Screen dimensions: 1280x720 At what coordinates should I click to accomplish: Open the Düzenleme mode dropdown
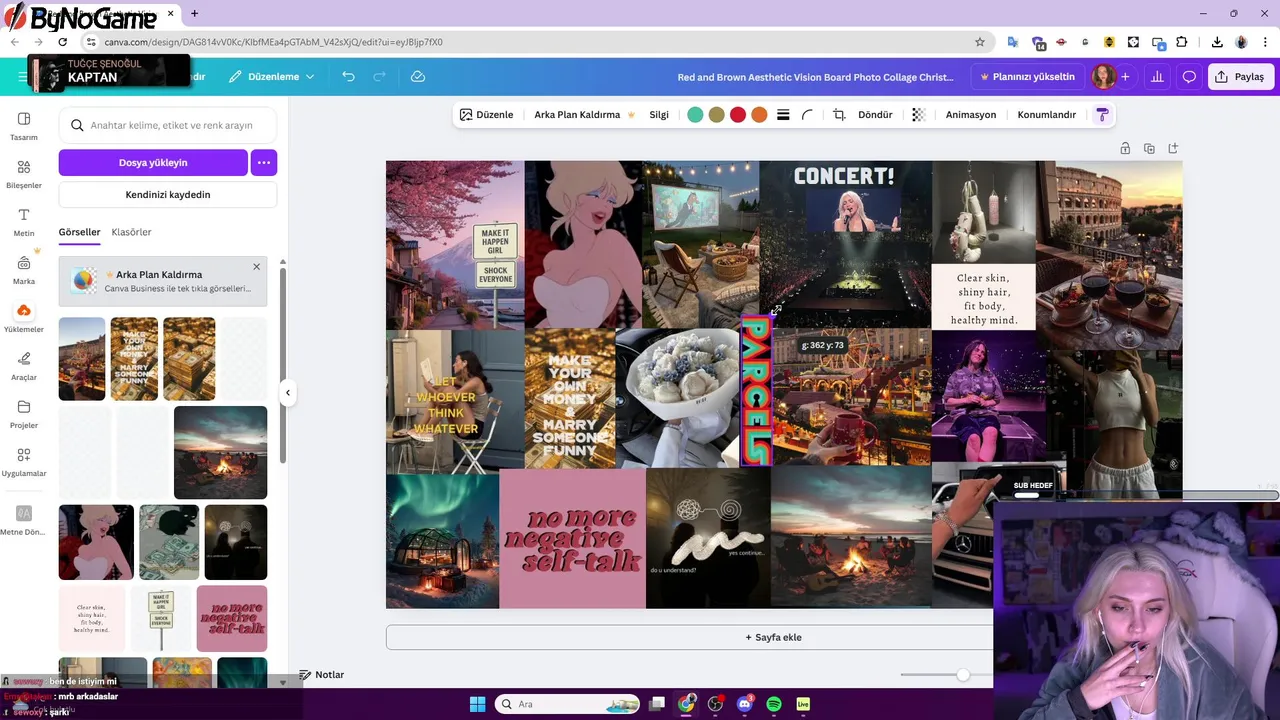point(271,77)
